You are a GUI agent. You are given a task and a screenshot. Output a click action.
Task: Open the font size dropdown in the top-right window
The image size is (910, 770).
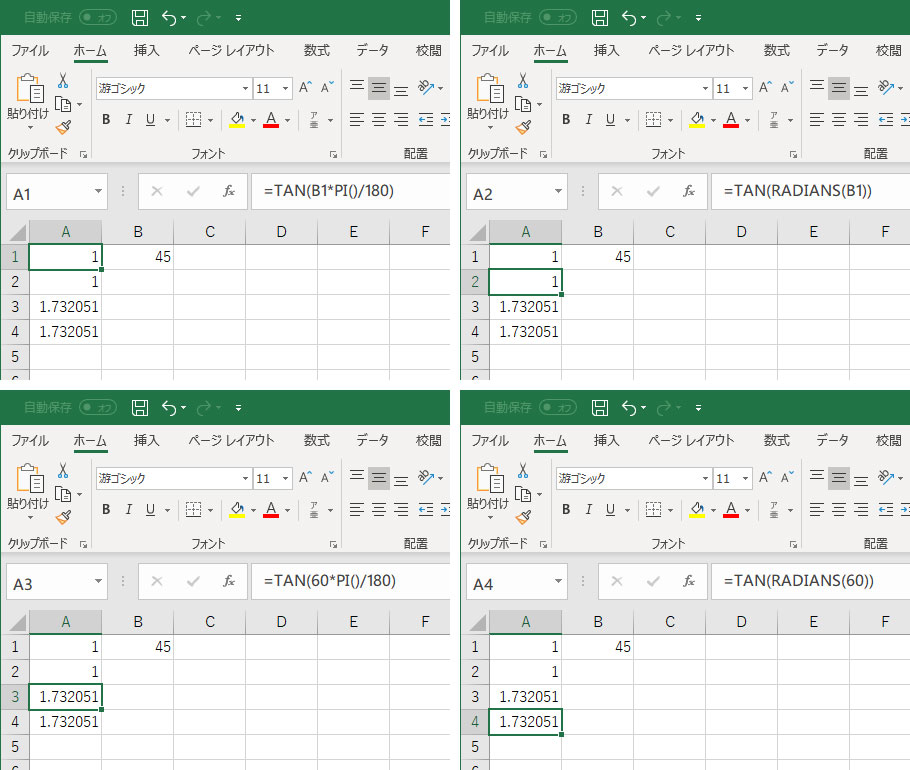click(745, 88)
